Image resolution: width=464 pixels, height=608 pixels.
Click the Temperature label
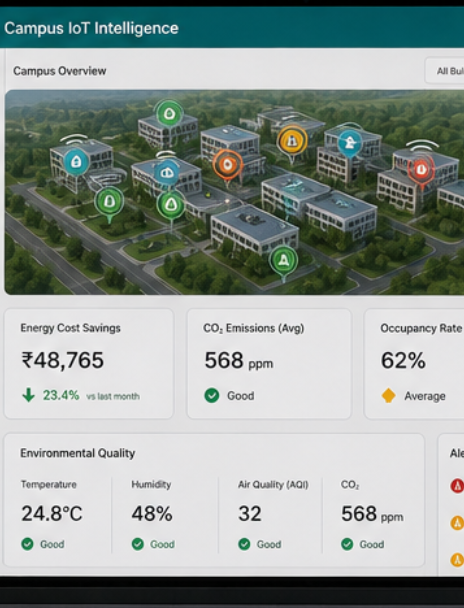coord(48,484)
